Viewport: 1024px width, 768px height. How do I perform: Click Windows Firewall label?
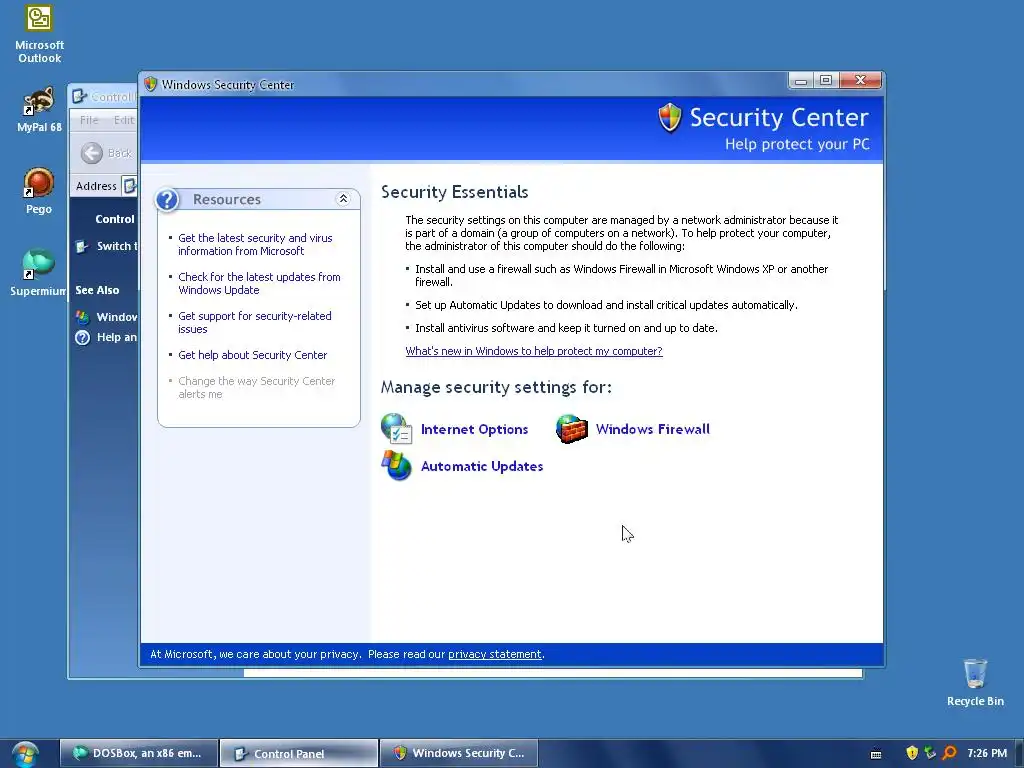[x=652, y=429]
